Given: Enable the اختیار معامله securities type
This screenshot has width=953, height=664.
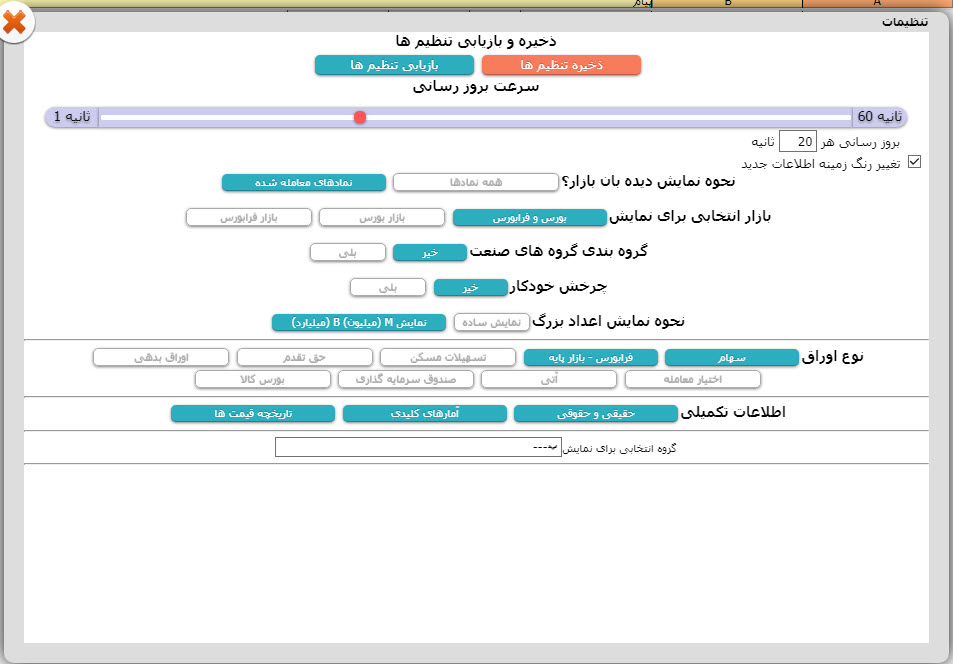Looking at the screenshot, I should (693, 379).
